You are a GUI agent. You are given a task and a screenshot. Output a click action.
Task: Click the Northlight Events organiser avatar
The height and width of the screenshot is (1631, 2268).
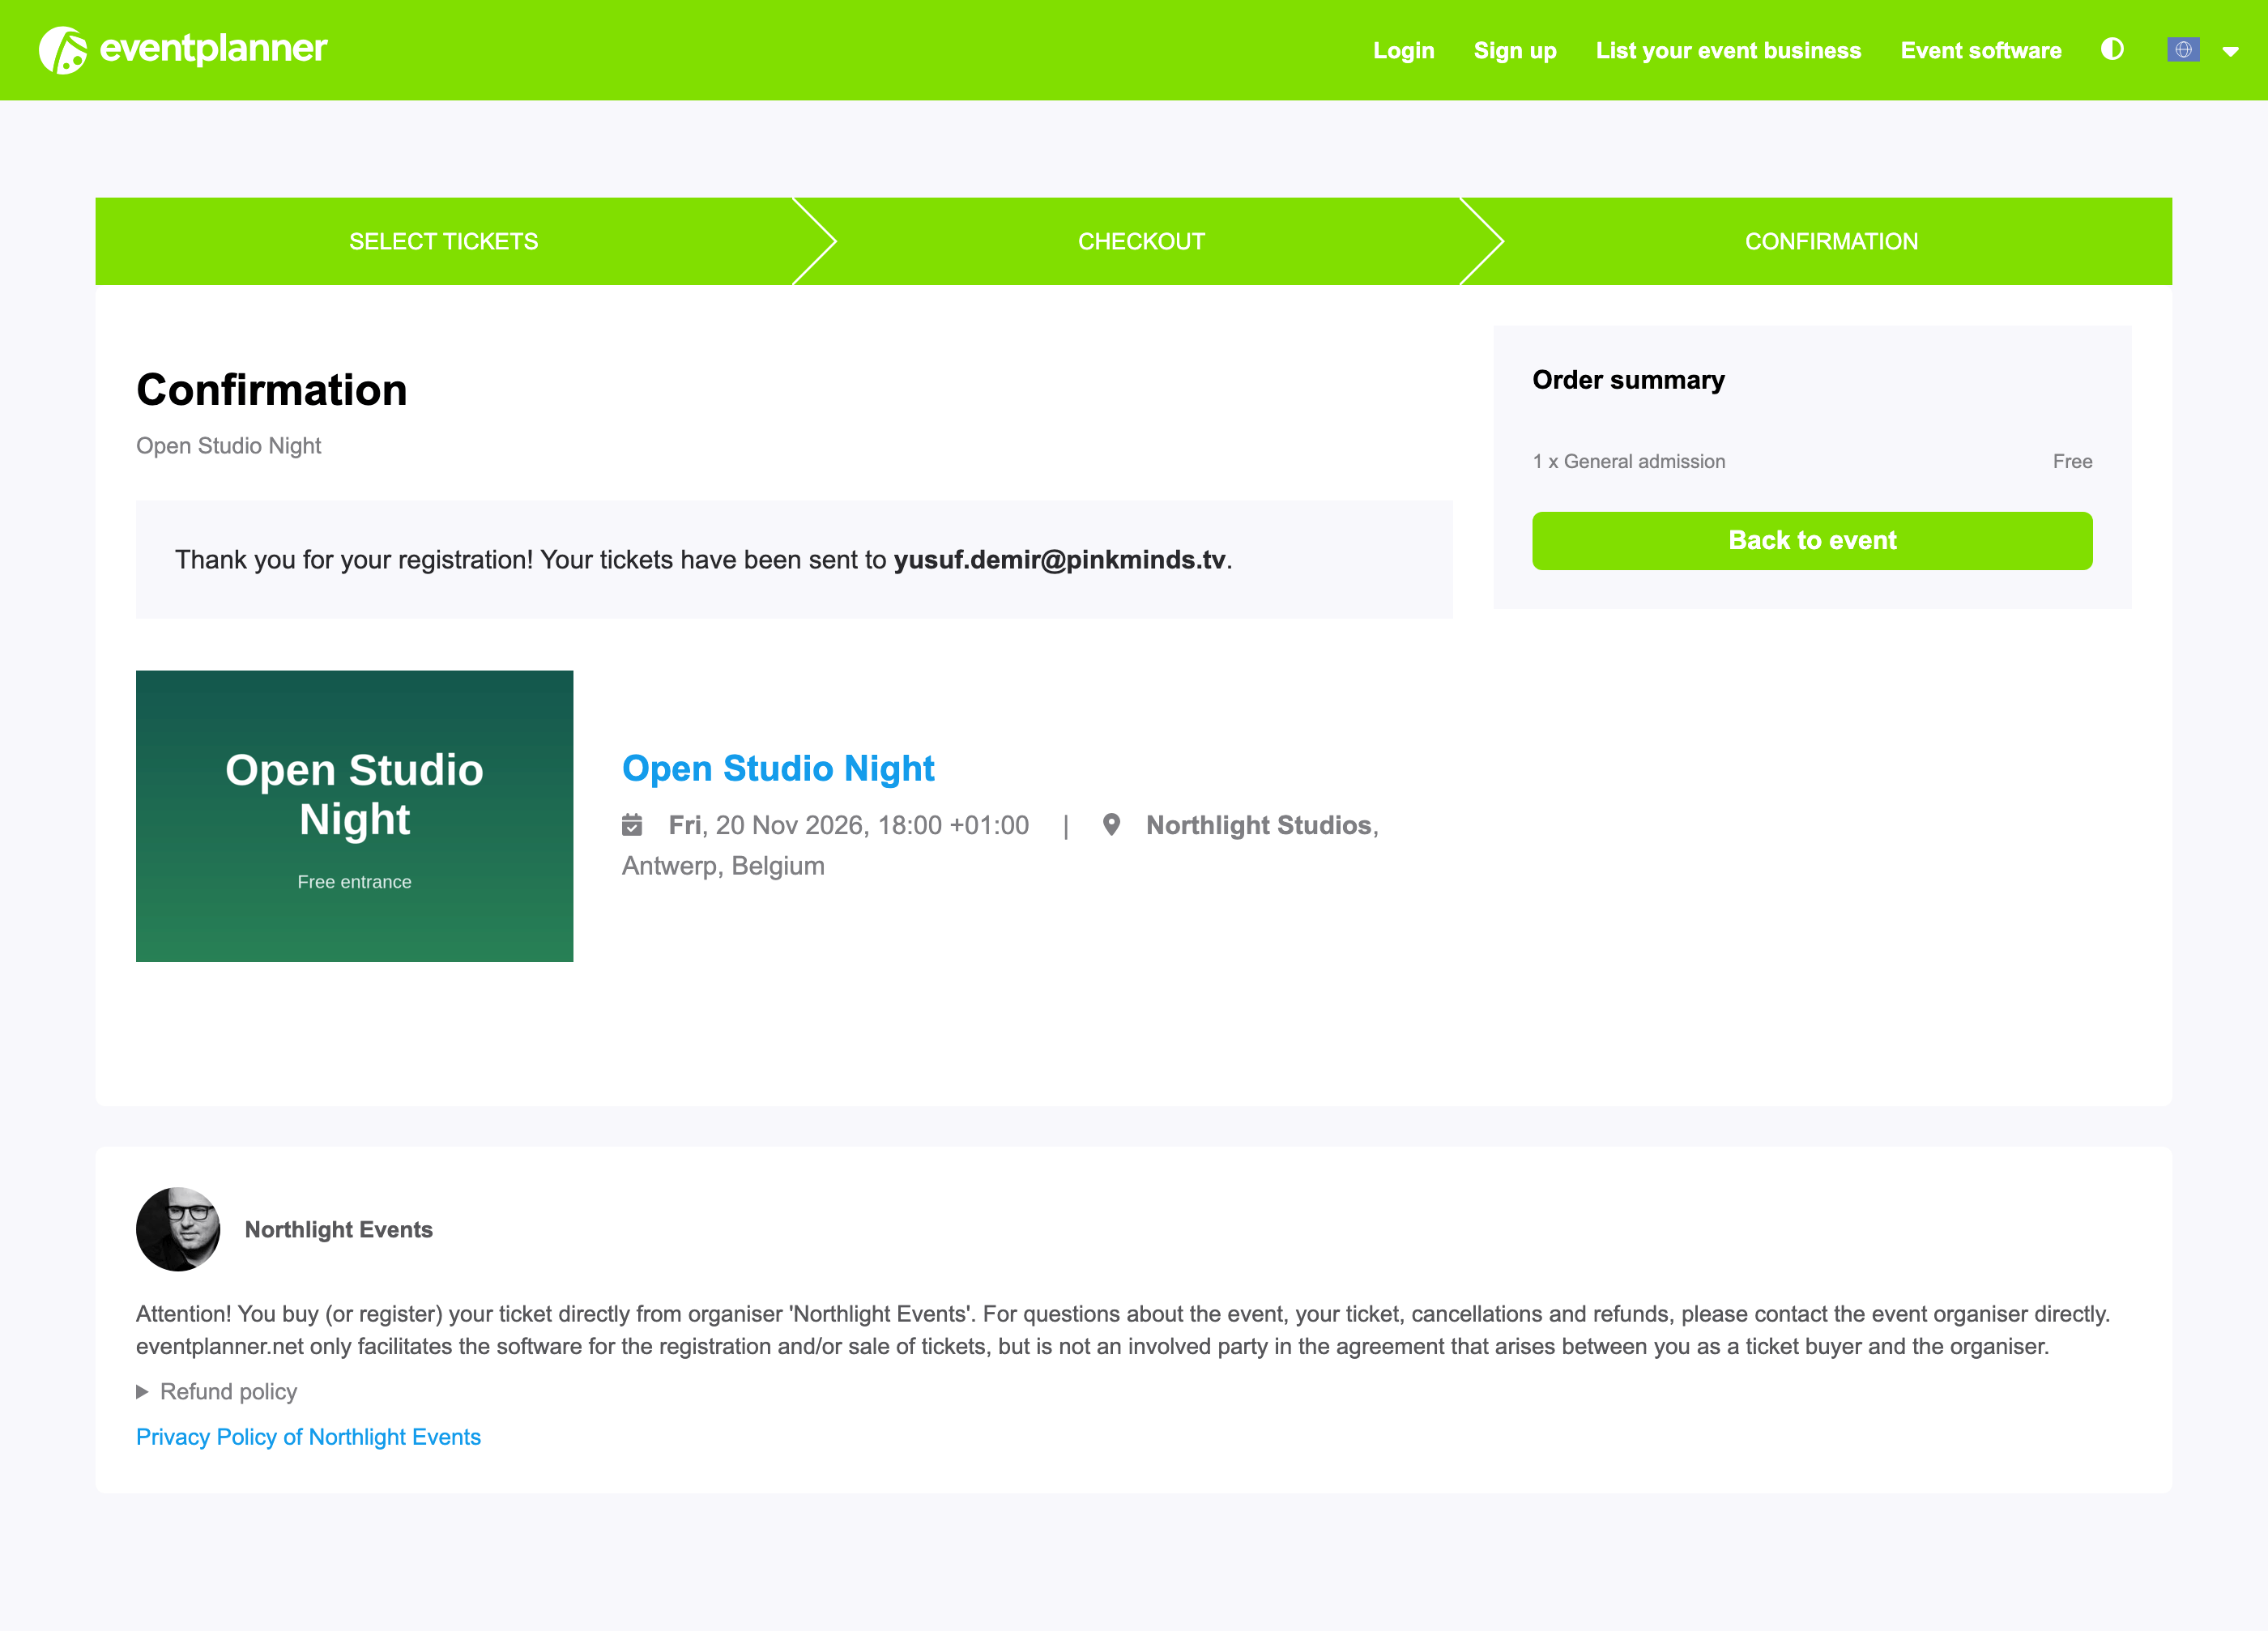178,1229
